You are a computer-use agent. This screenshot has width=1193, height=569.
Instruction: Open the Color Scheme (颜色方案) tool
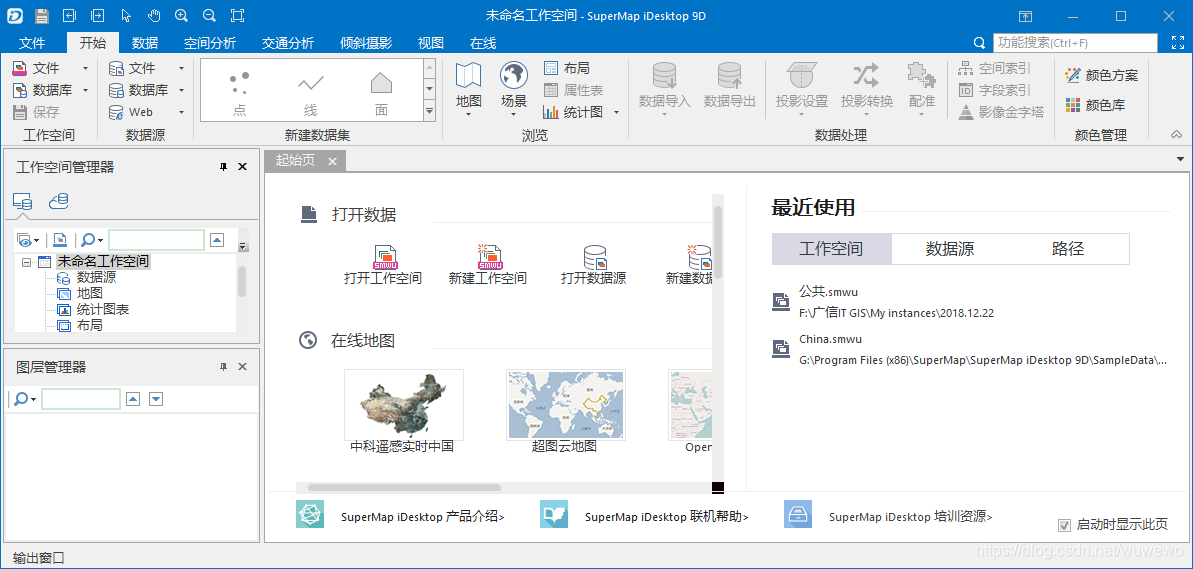click(x=1102, y=75)
